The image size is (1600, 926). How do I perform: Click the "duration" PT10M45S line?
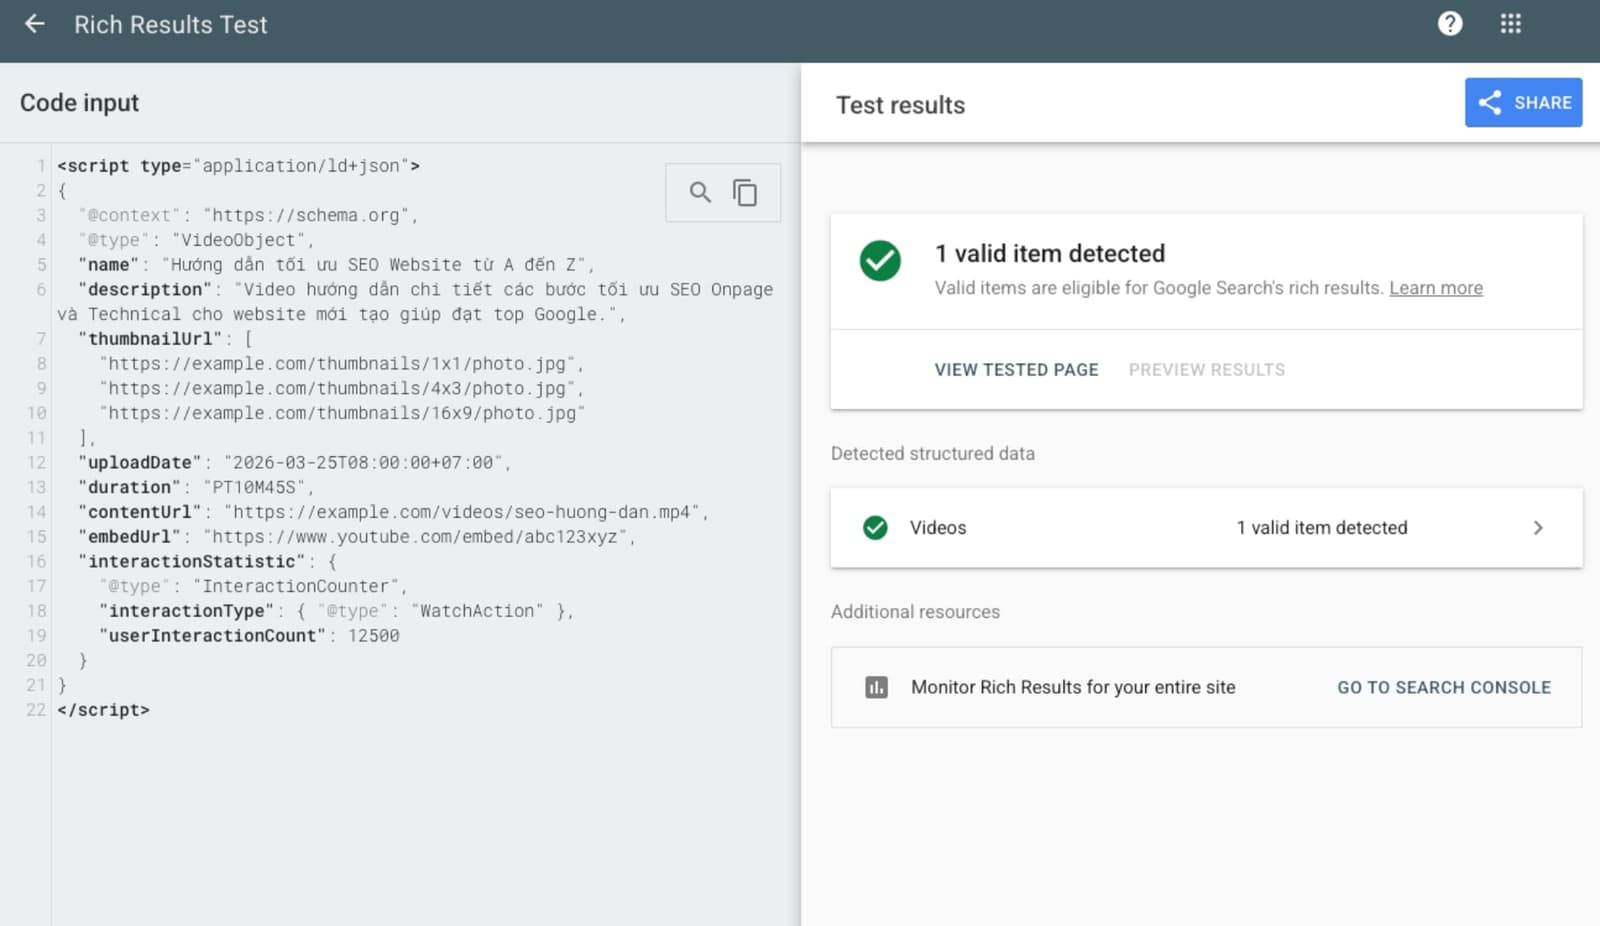[196, 488]
